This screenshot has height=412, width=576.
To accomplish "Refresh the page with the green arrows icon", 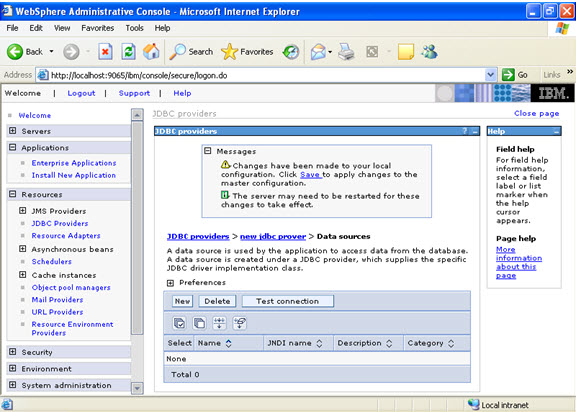I will pyautogui.click(x=128, y=52).
